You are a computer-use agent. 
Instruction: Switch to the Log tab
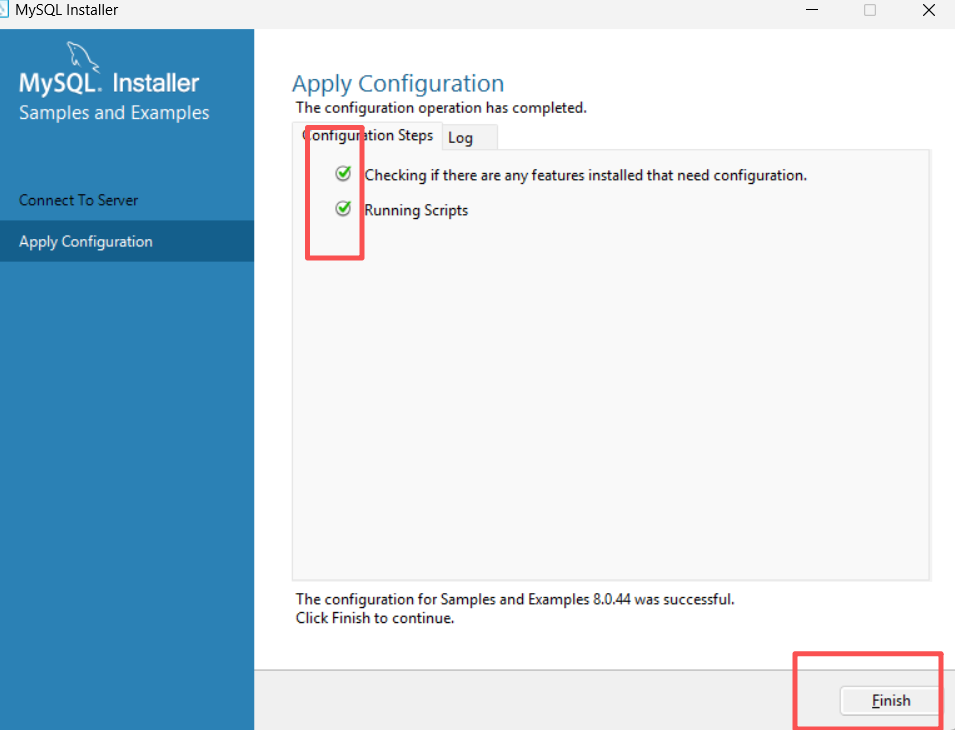click(470, 138)
